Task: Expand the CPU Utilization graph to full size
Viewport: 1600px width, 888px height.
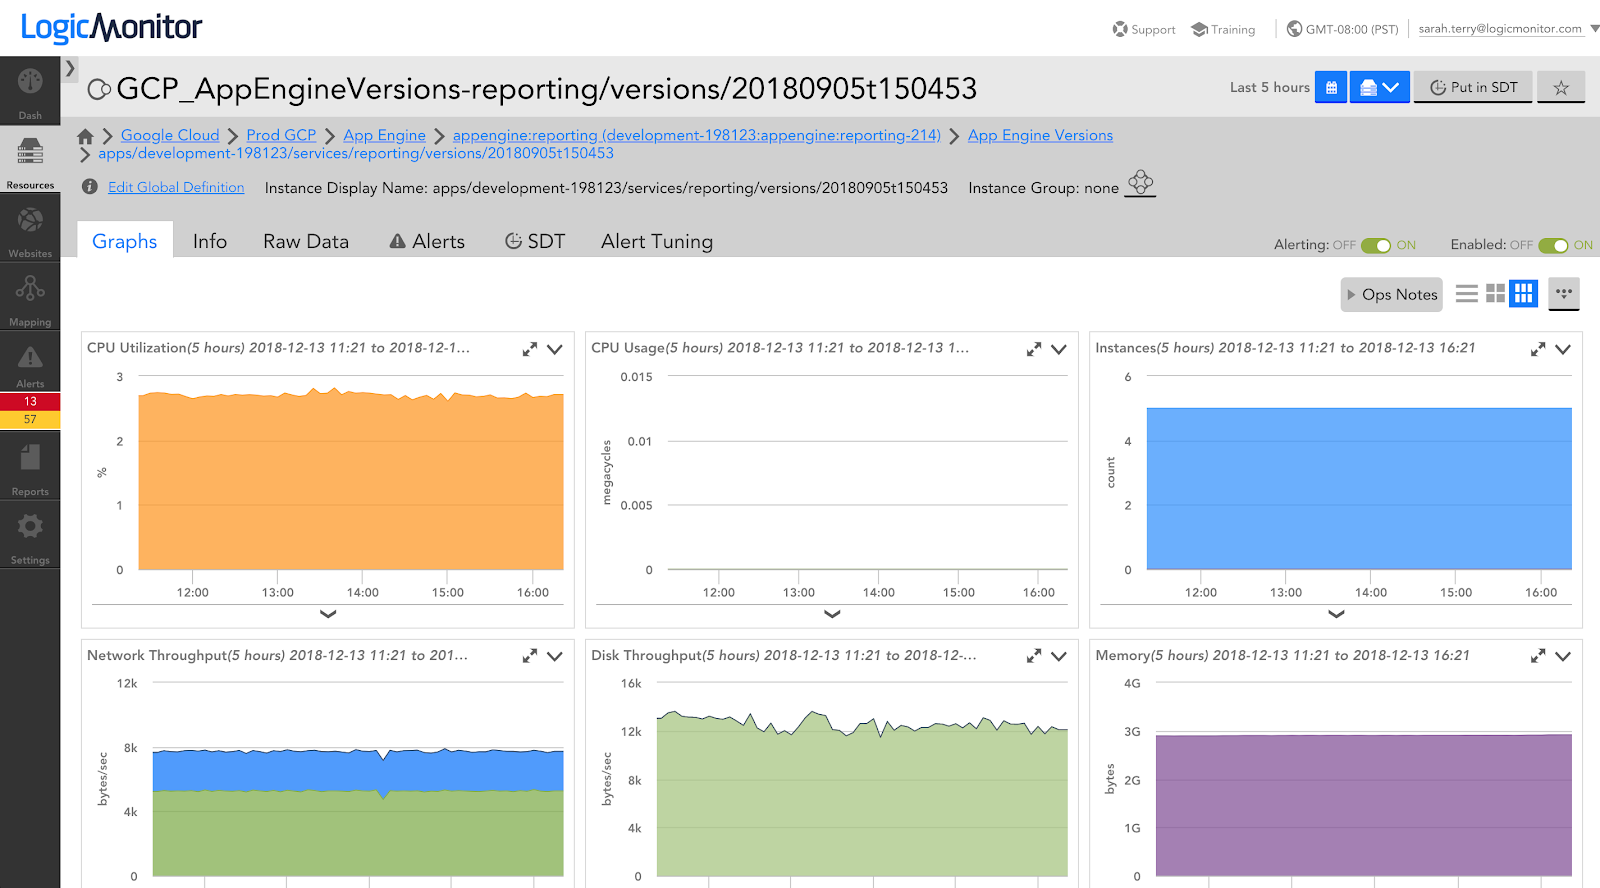Action: 530,349
